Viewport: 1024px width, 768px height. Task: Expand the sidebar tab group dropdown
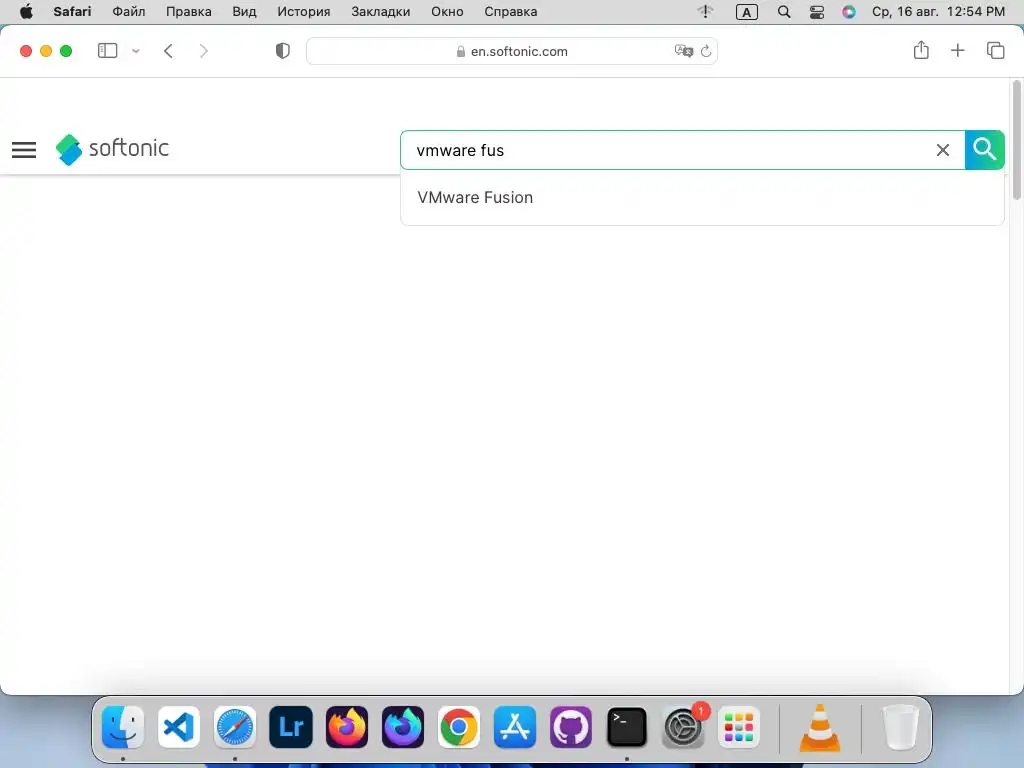[136, 51]
